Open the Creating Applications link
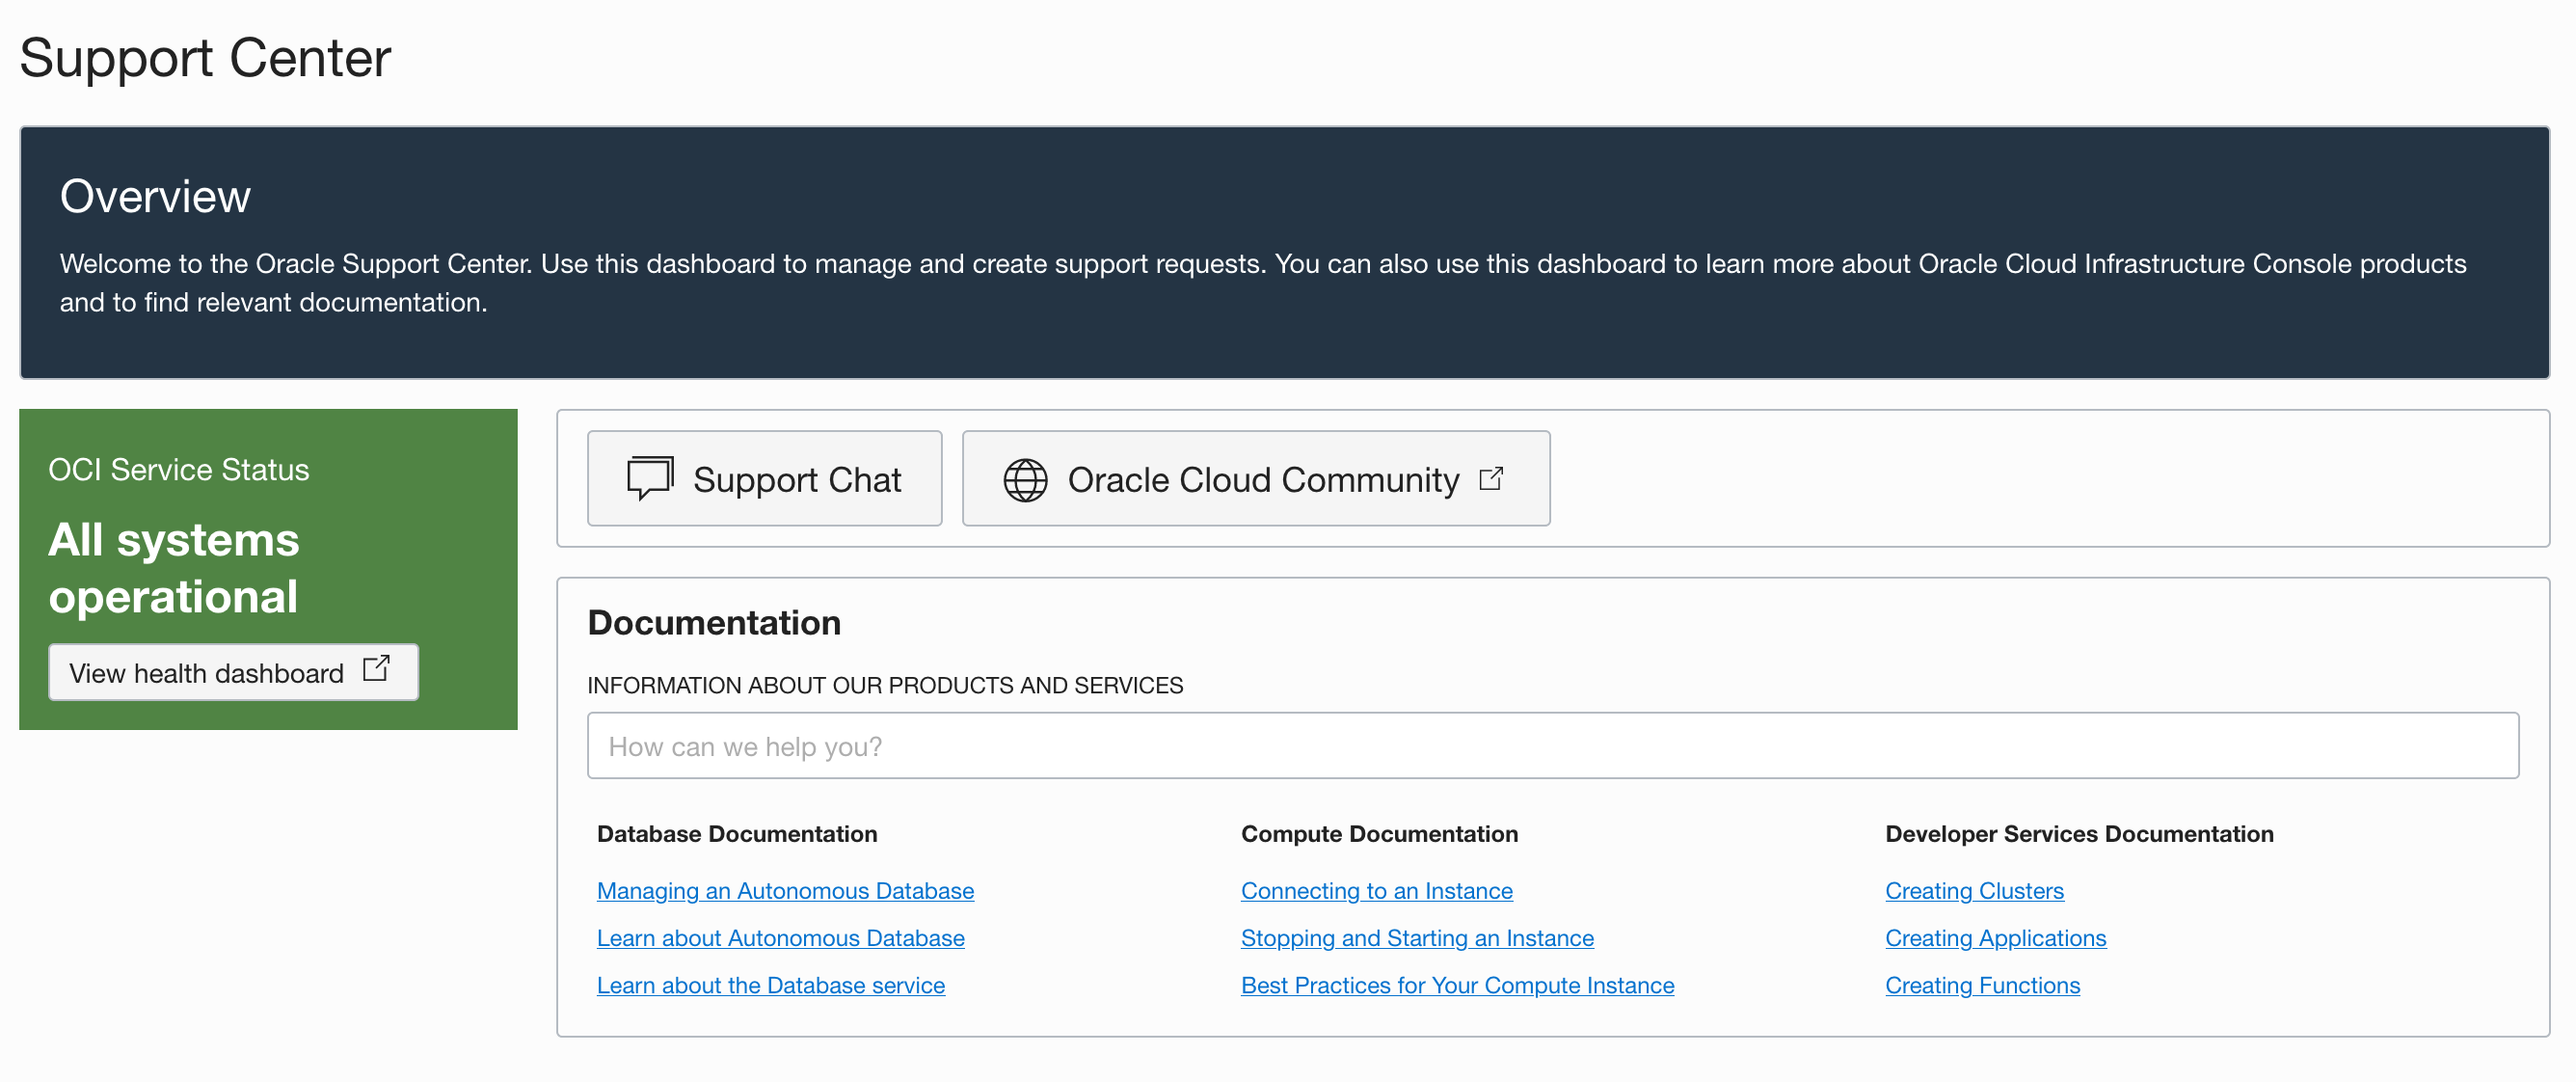Viewport: 2576px width, 1082px height. point(1995,938)
